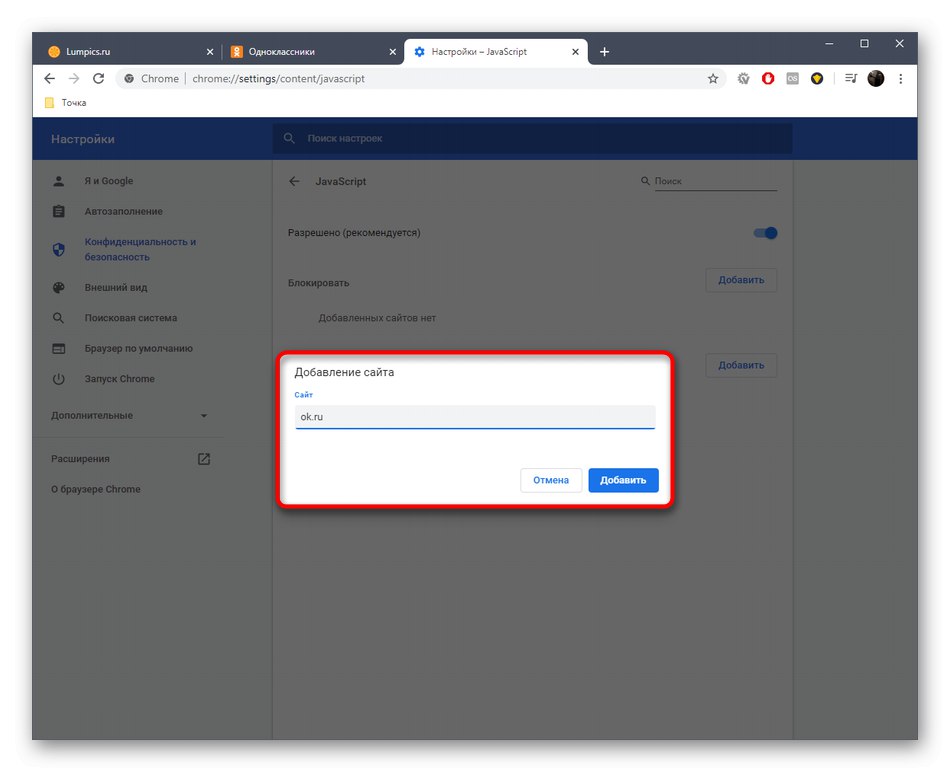Click the Поиск настроек search field
The width and height of the screenshot is (950, 772).
click(532, 138)
